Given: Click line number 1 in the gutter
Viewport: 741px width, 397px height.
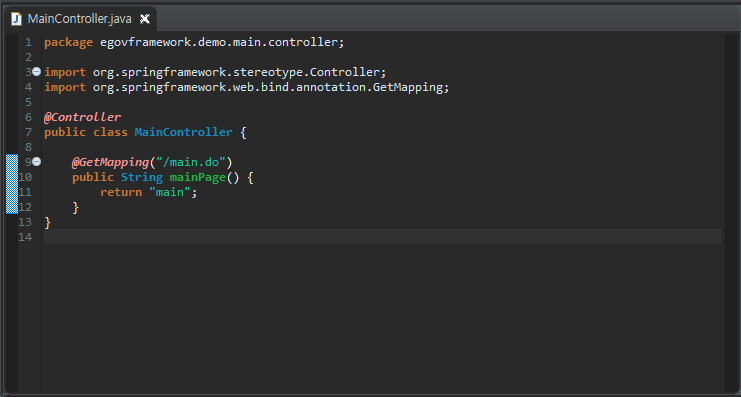Looking at the screenshot, I should pyautogui.click(x=28, y=43).
